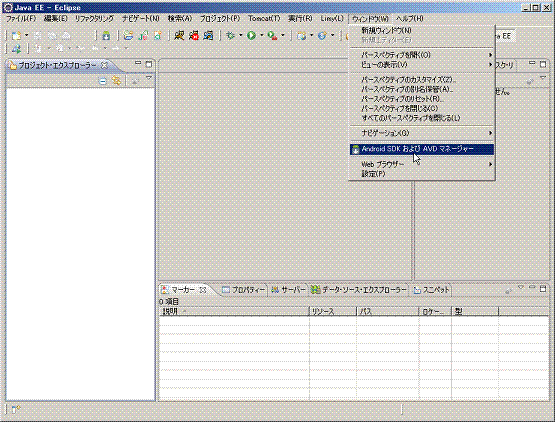Open the リファクタリング menu
This screenshot has width=555, height=422.
pos(94,18)
